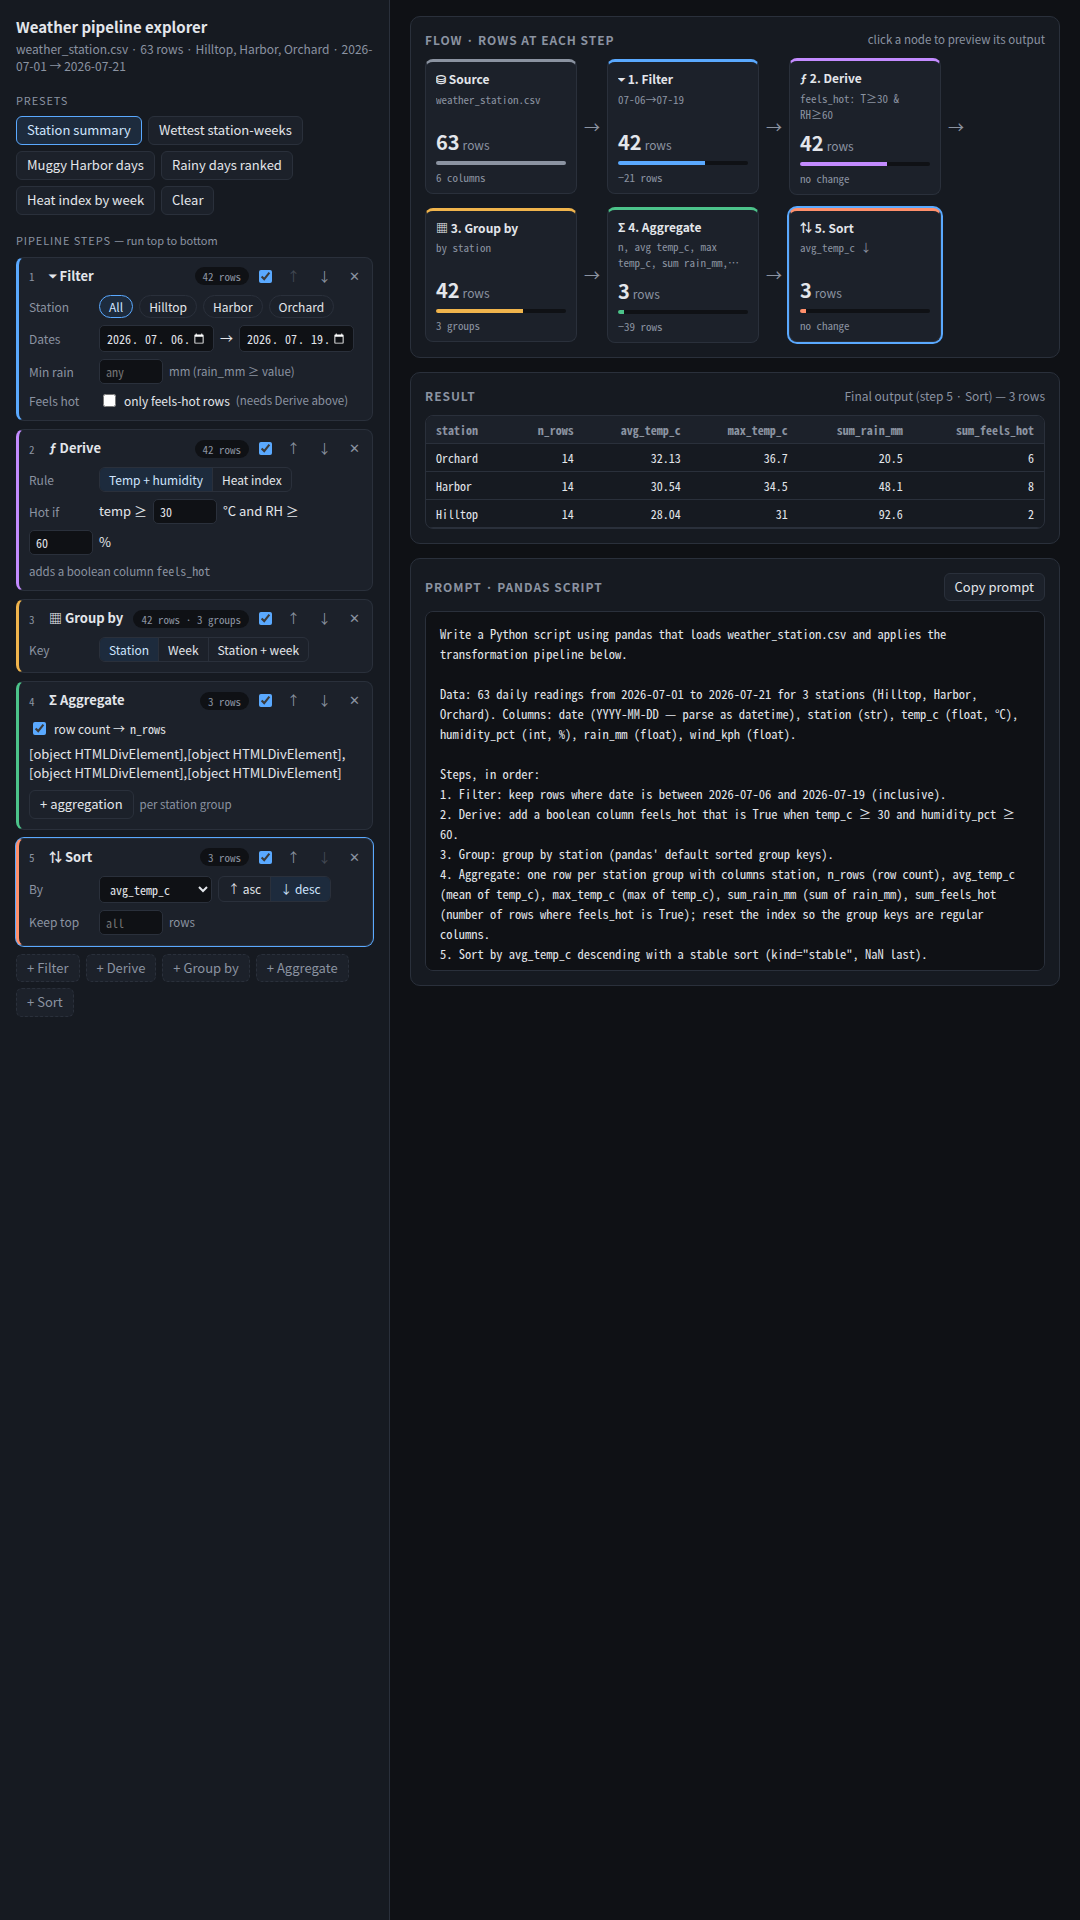
Task: Remove the Group by step
Action: pyautogui.click(x=354, y=619)
